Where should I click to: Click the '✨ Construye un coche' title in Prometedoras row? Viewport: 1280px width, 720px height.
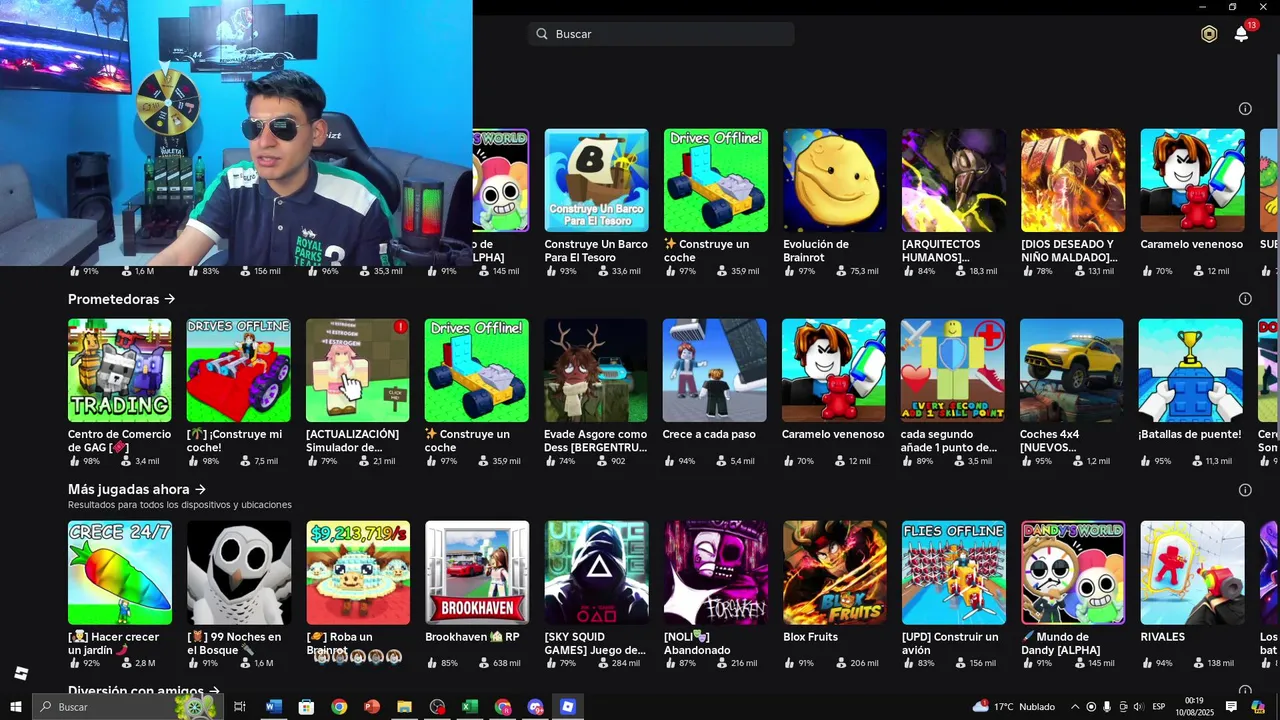click(467, 441)
